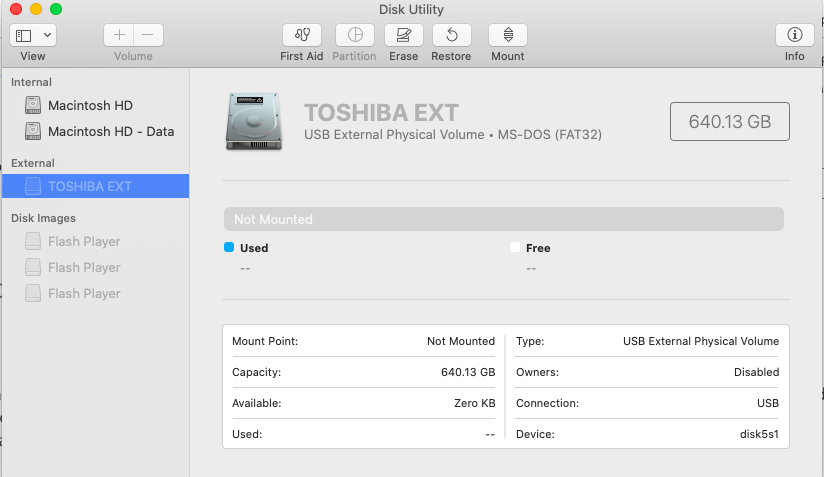Click the TOSHIBA EXT title text
This screenshot has width=824, height=477.
tap(382, 112)
